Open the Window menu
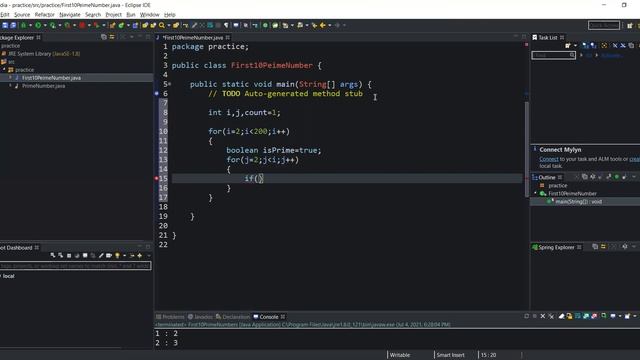640x360 pixels. click(149, 15)
